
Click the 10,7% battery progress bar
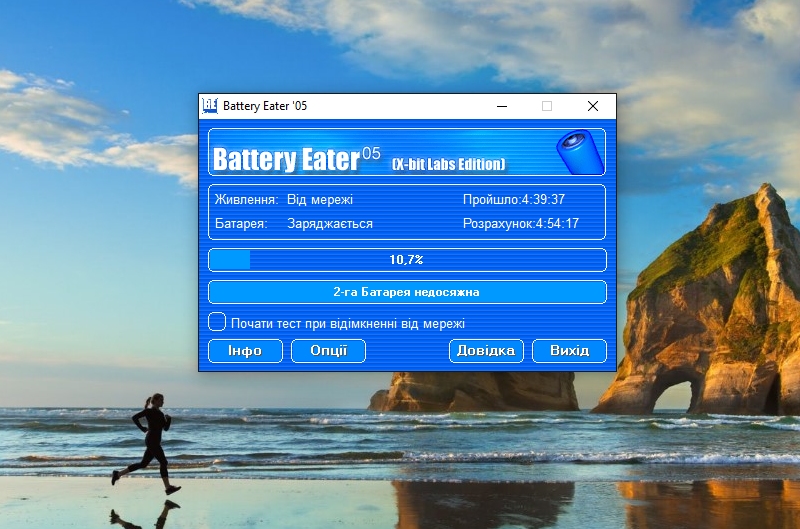406,260
